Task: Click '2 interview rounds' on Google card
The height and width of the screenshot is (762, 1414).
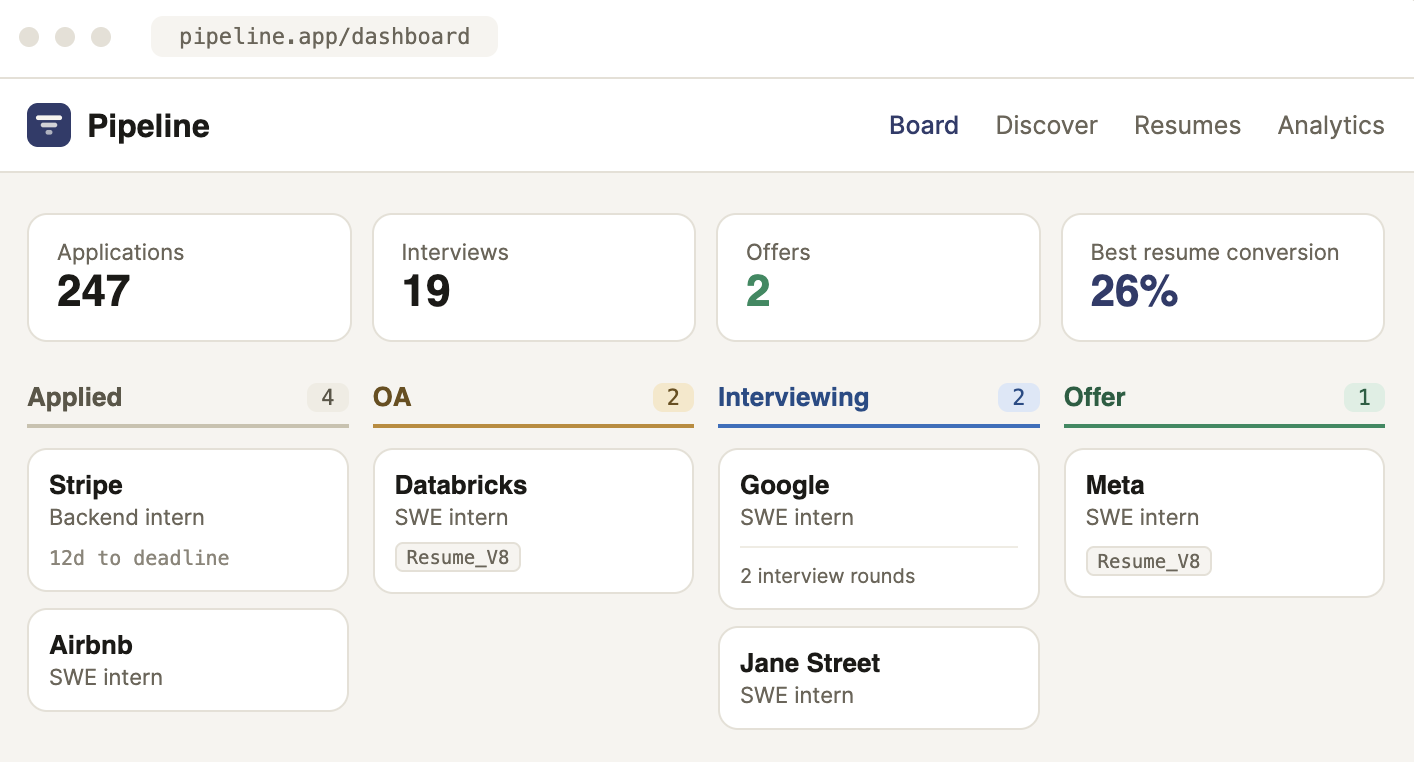Action: click(x=827, y=576)
